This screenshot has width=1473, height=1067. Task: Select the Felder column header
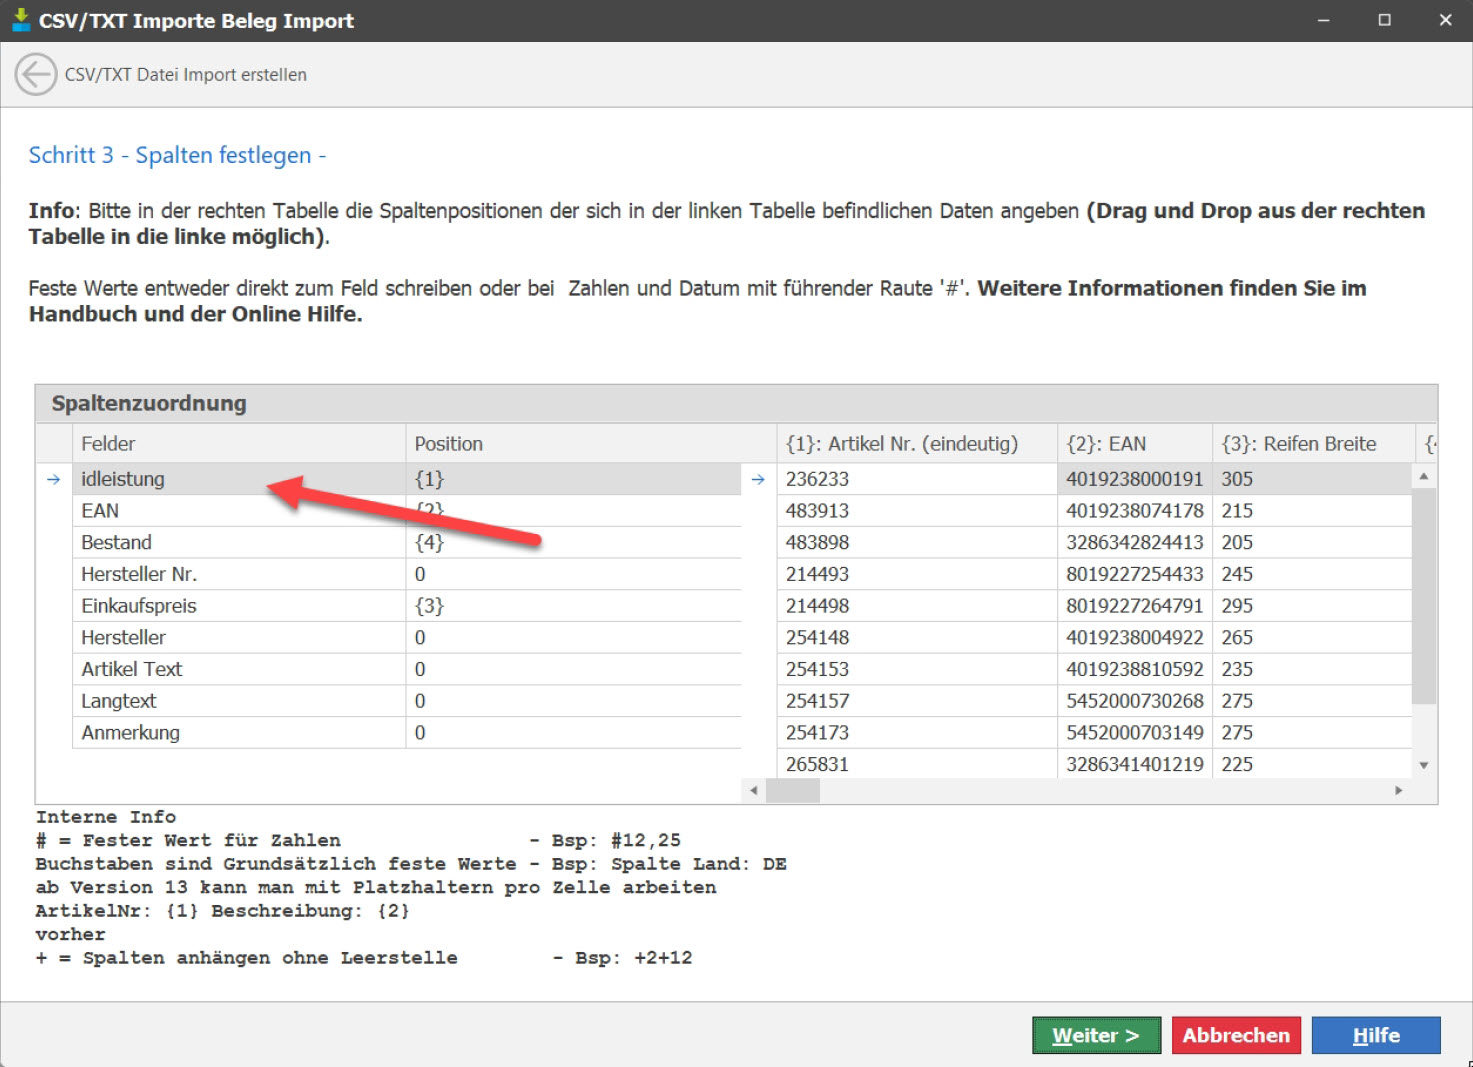coord(239,443)
